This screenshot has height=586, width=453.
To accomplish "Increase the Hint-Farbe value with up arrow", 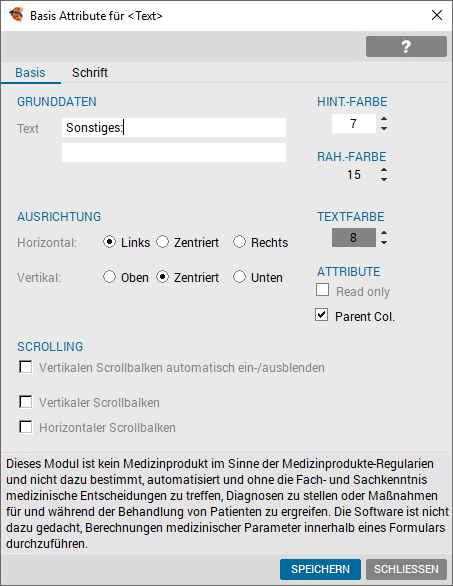I will click(x=384, y=119).
